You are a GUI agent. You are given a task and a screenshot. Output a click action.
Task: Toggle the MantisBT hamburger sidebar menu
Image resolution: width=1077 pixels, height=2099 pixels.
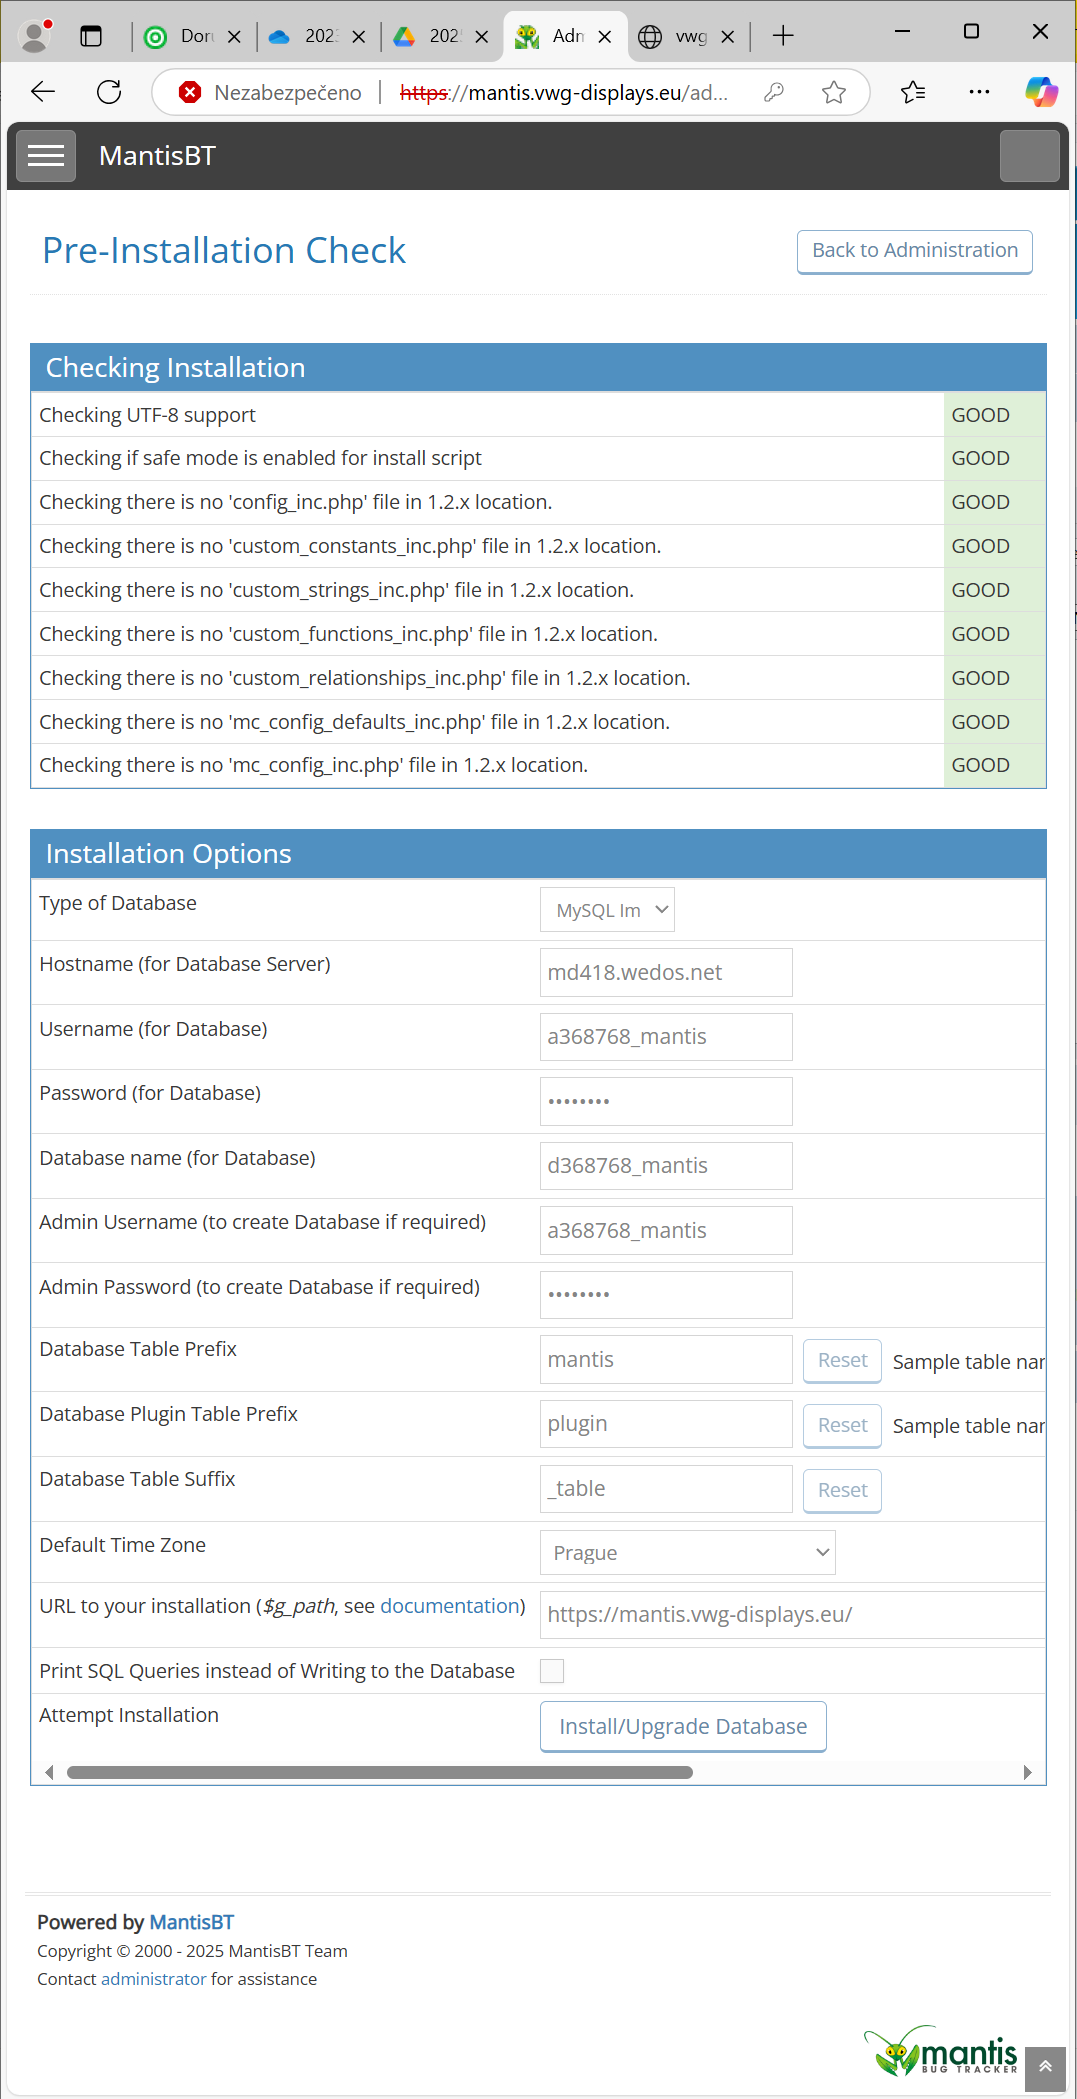46,156
